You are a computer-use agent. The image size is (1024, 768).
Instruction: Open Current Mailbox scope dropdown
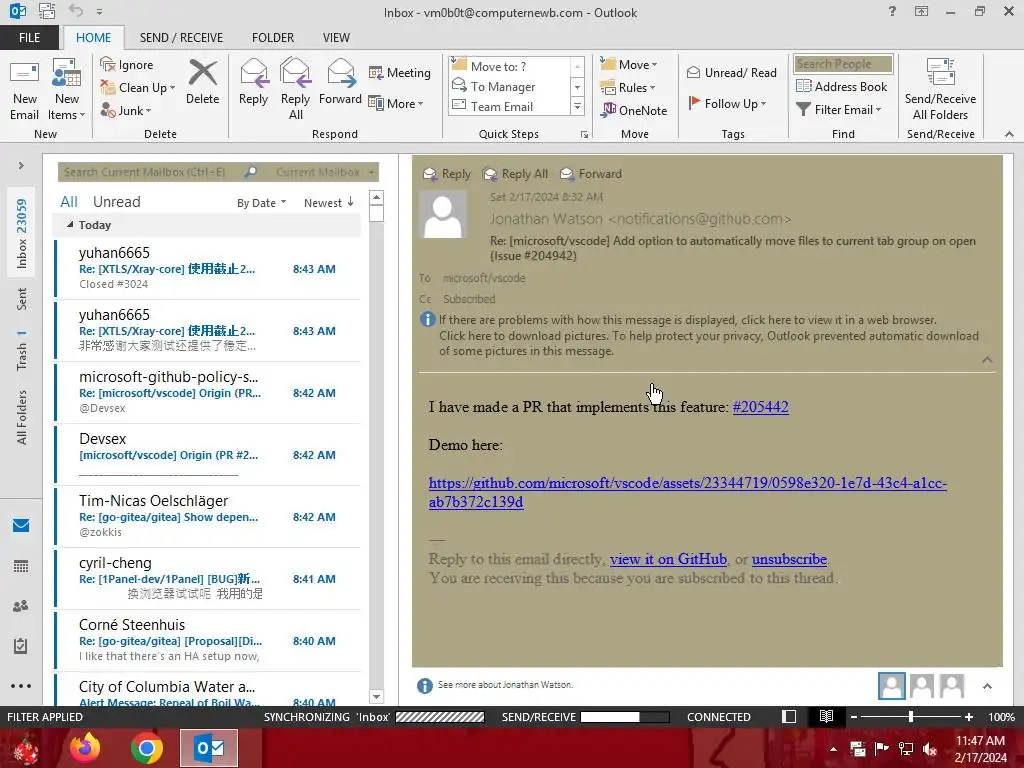click(324, 172)
